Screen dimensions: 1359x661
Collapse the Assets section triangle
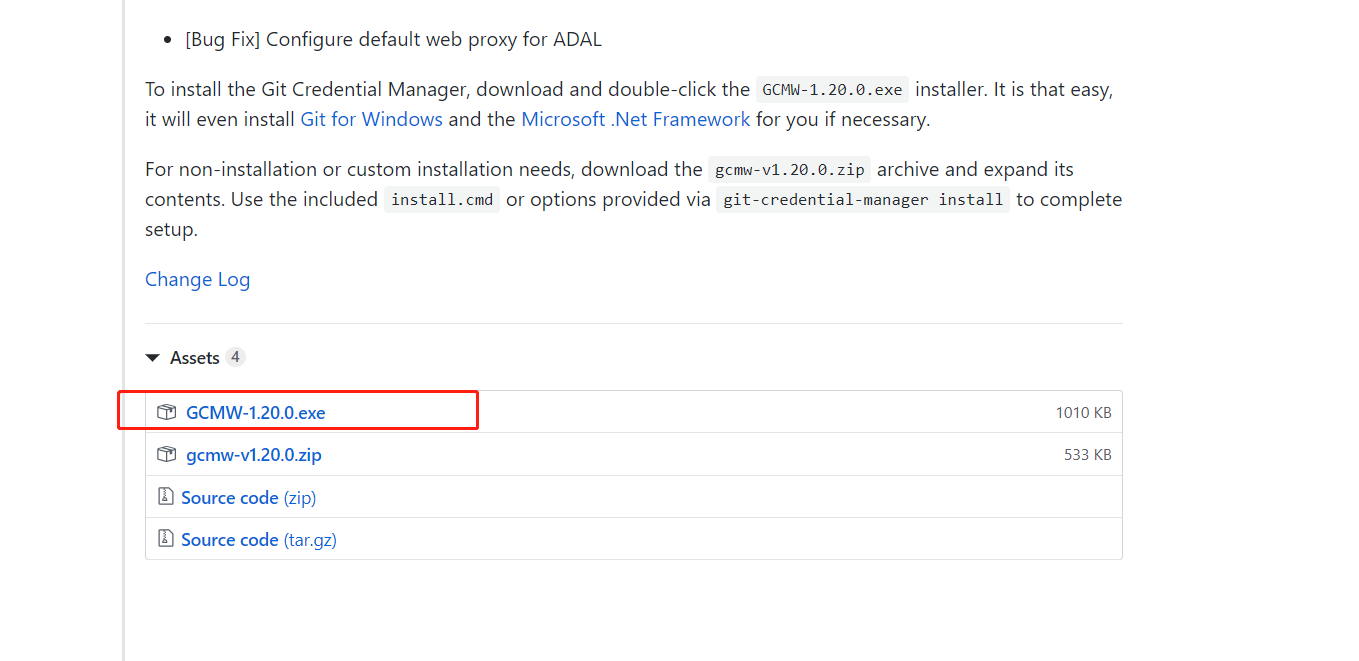(152, 358)
